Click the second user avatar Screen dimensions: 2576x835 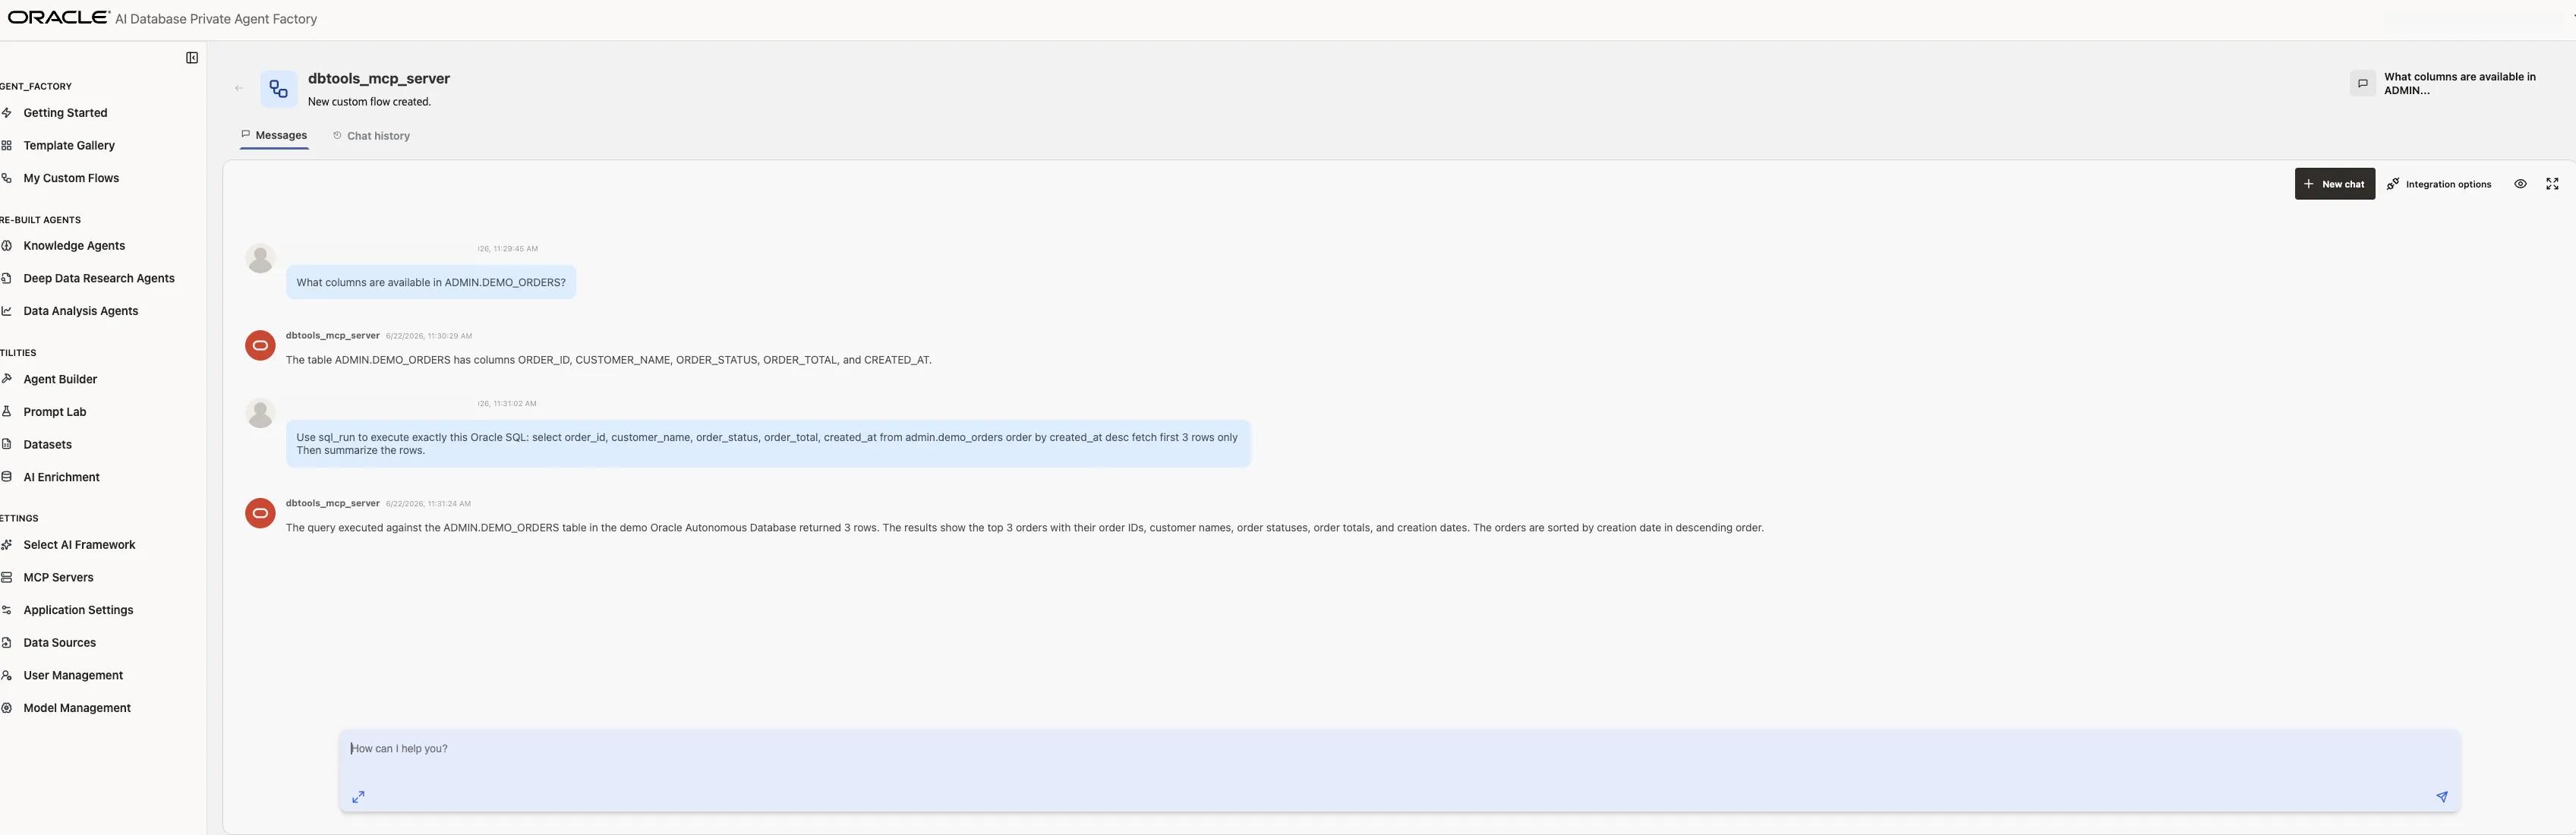260,414
